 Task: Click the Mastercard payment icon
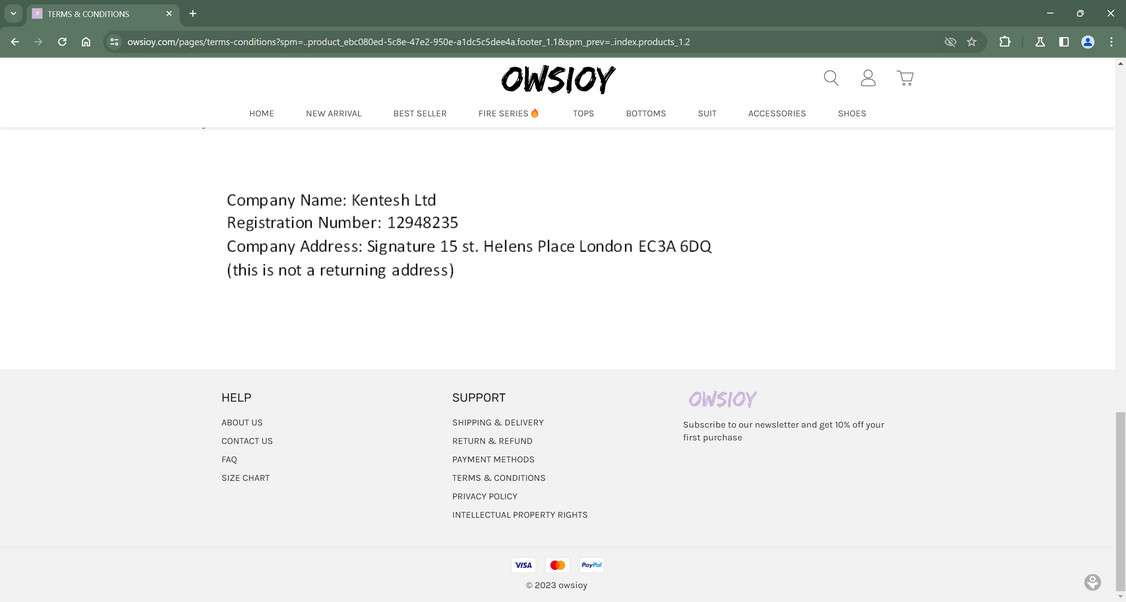tap(556, 565)
